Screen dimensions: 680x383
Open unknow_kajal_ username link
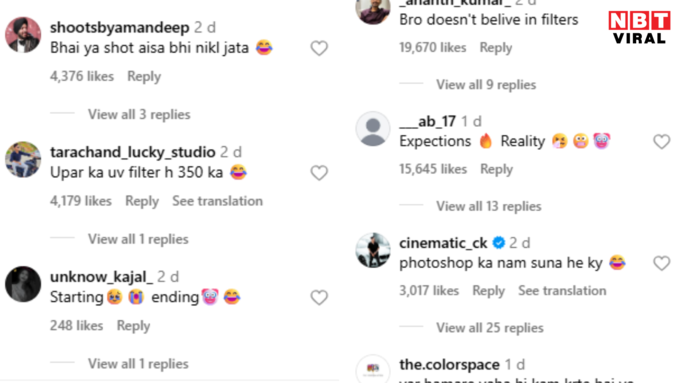[101, 276]
